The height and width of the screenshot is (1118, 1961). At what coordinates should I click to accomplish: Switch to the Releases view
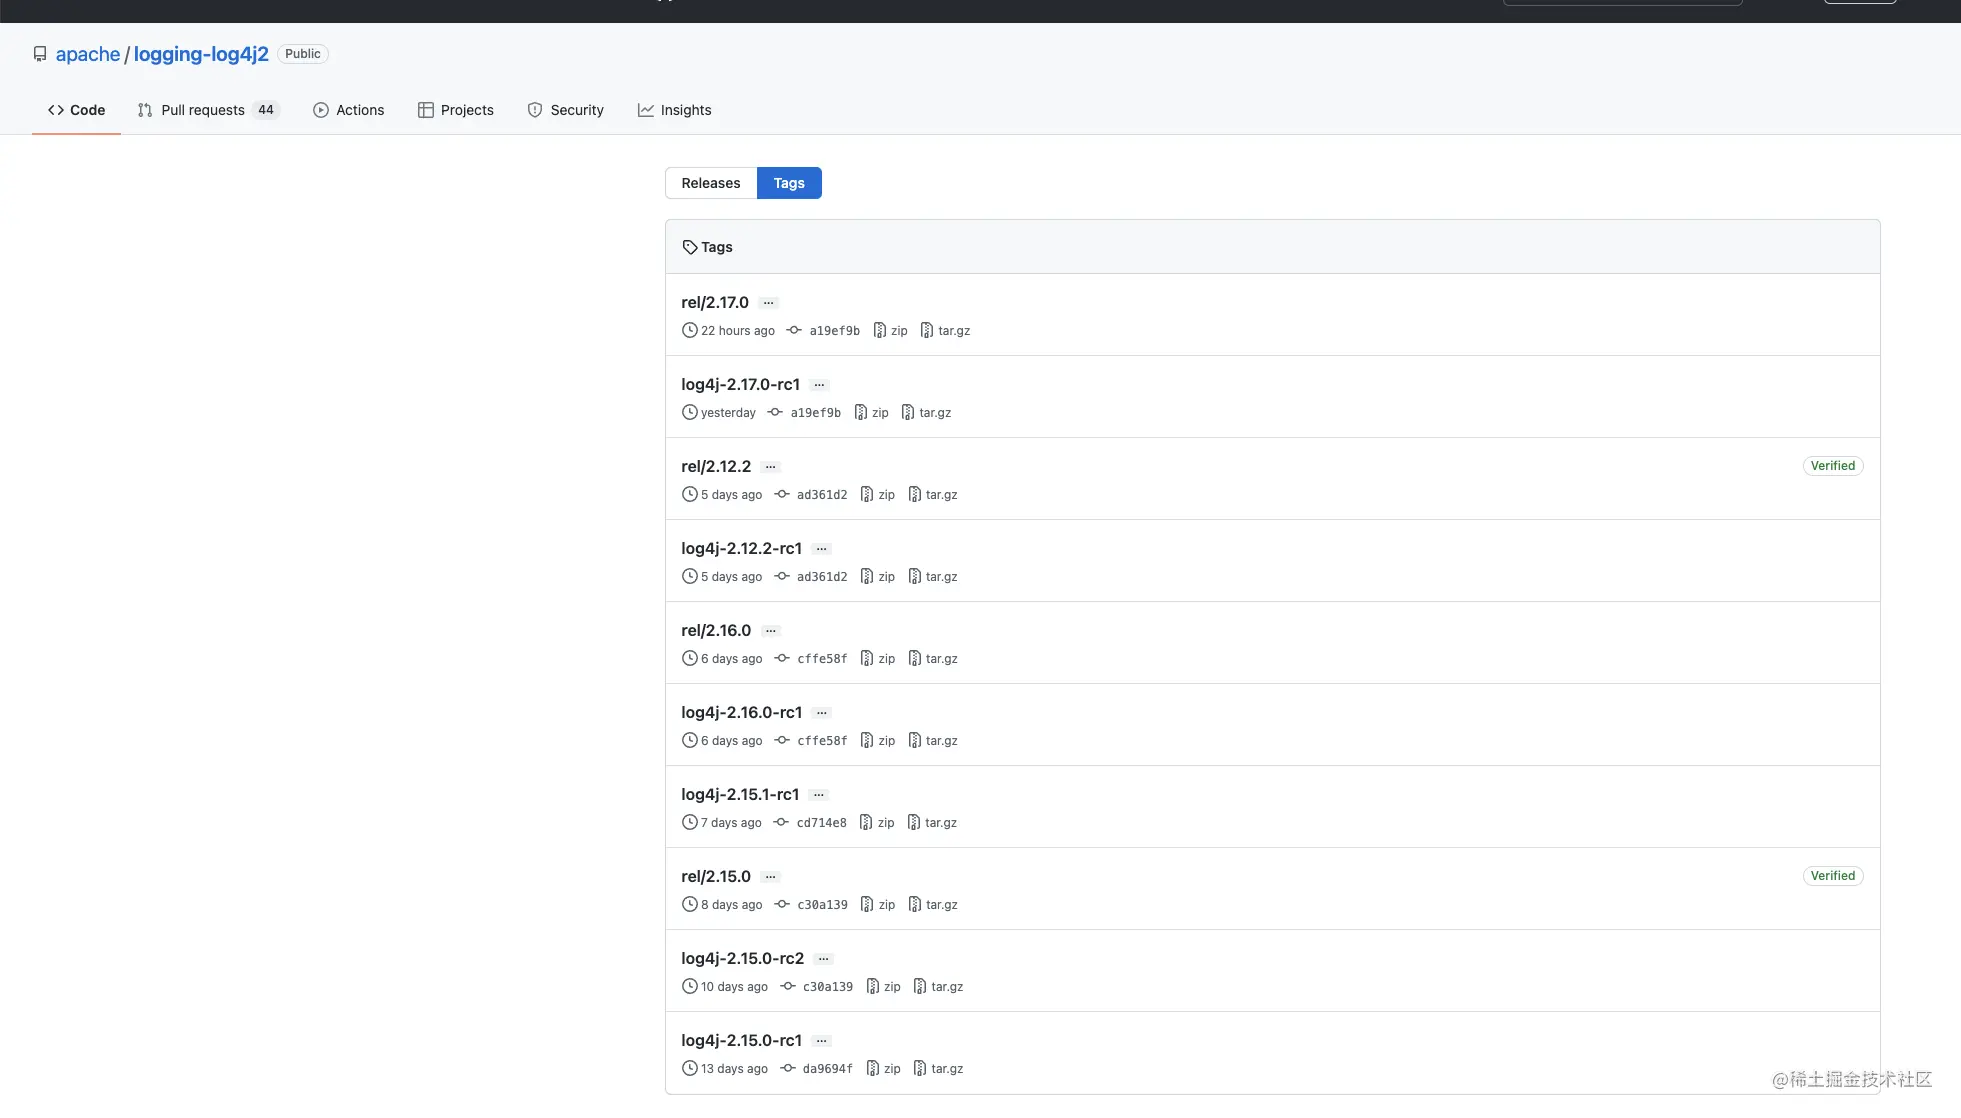pos(711,183)
